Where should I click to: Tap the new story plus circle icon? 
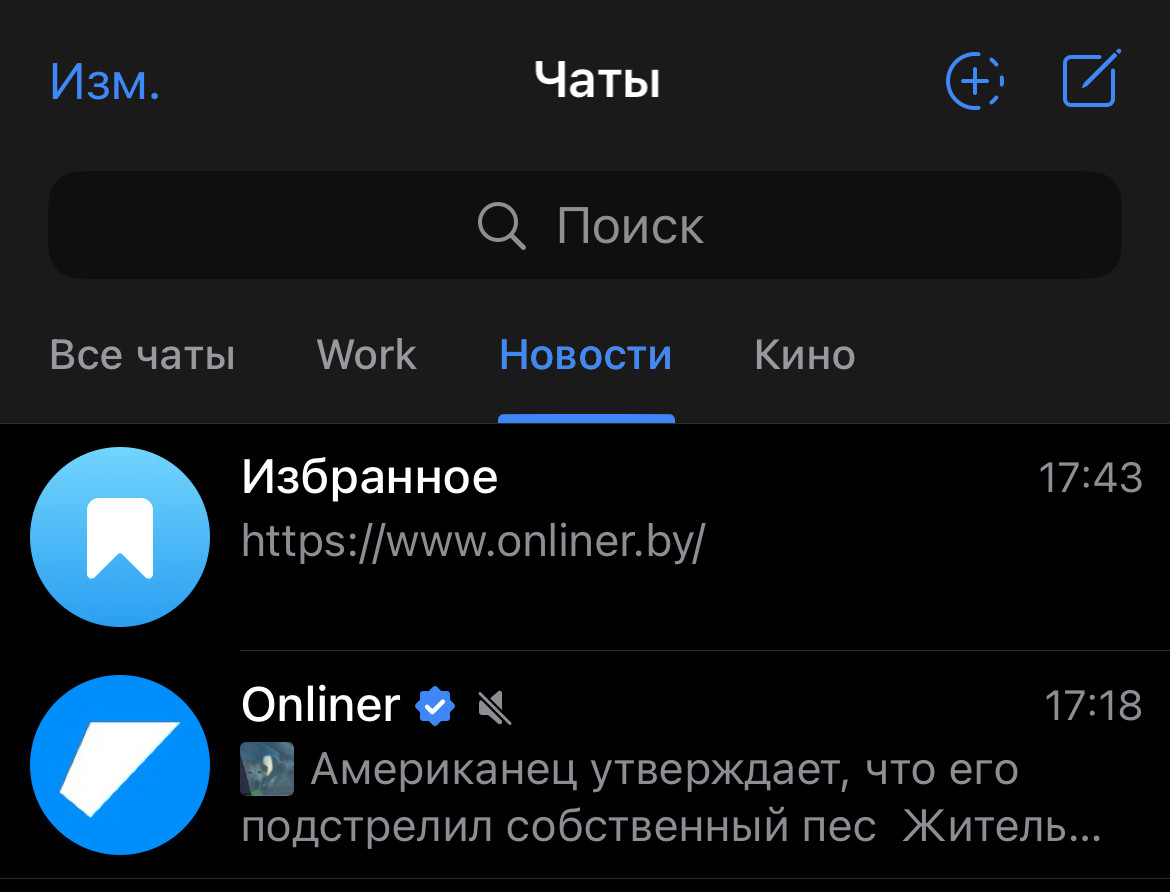pyautogui.click(x=974, y=81)
